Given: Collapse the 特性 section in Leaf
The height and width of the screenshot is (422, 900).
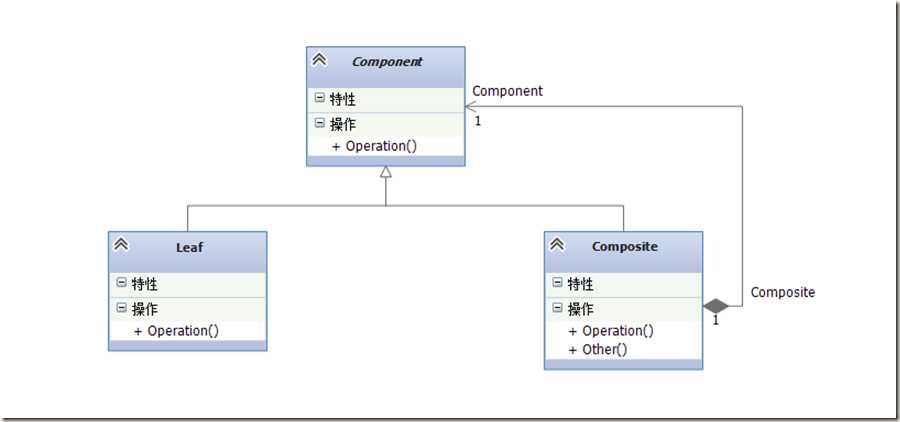Looking at the screenshot, I should click(x=121, y=283).
